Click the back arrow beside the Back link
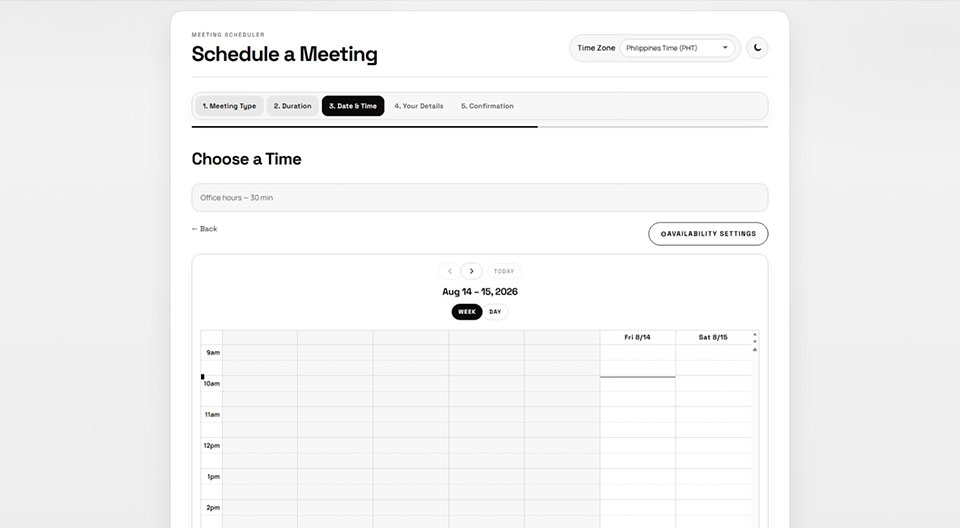Screen dimensions: 960x528 [x=195, y=229]
